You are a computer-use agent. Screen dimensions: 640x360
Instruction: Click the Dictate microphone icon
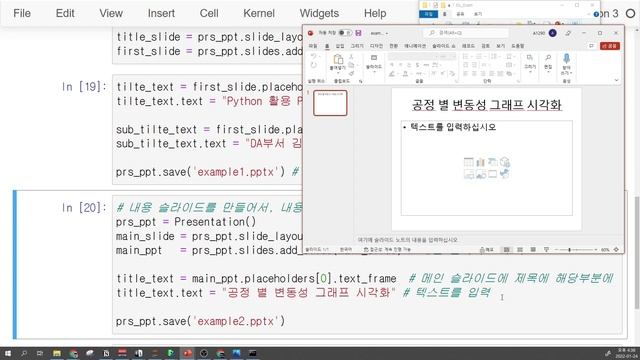(x=567, y=59)
